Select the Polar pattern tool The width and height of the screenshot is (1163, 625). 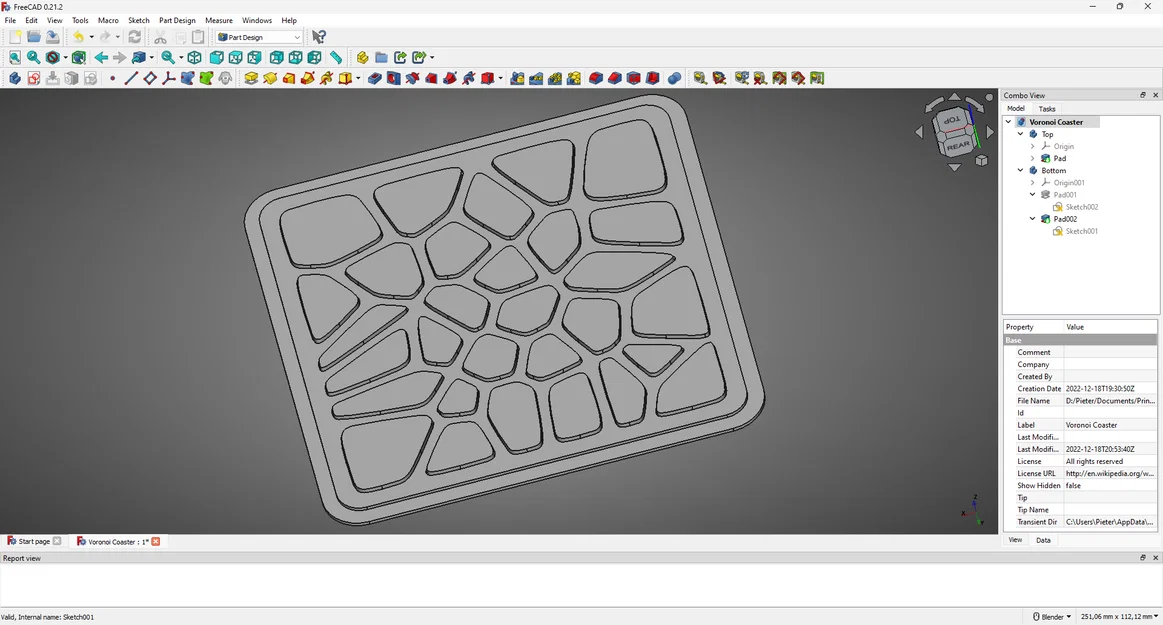click(x=555, y=78)
